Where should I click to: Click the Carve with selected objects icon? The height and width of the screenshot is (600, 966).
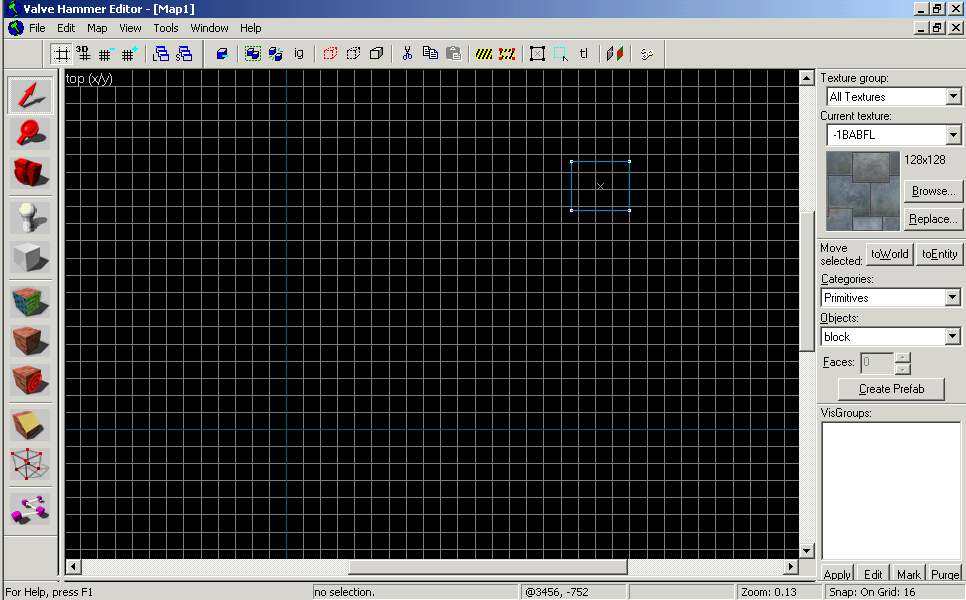coord(222,54)
